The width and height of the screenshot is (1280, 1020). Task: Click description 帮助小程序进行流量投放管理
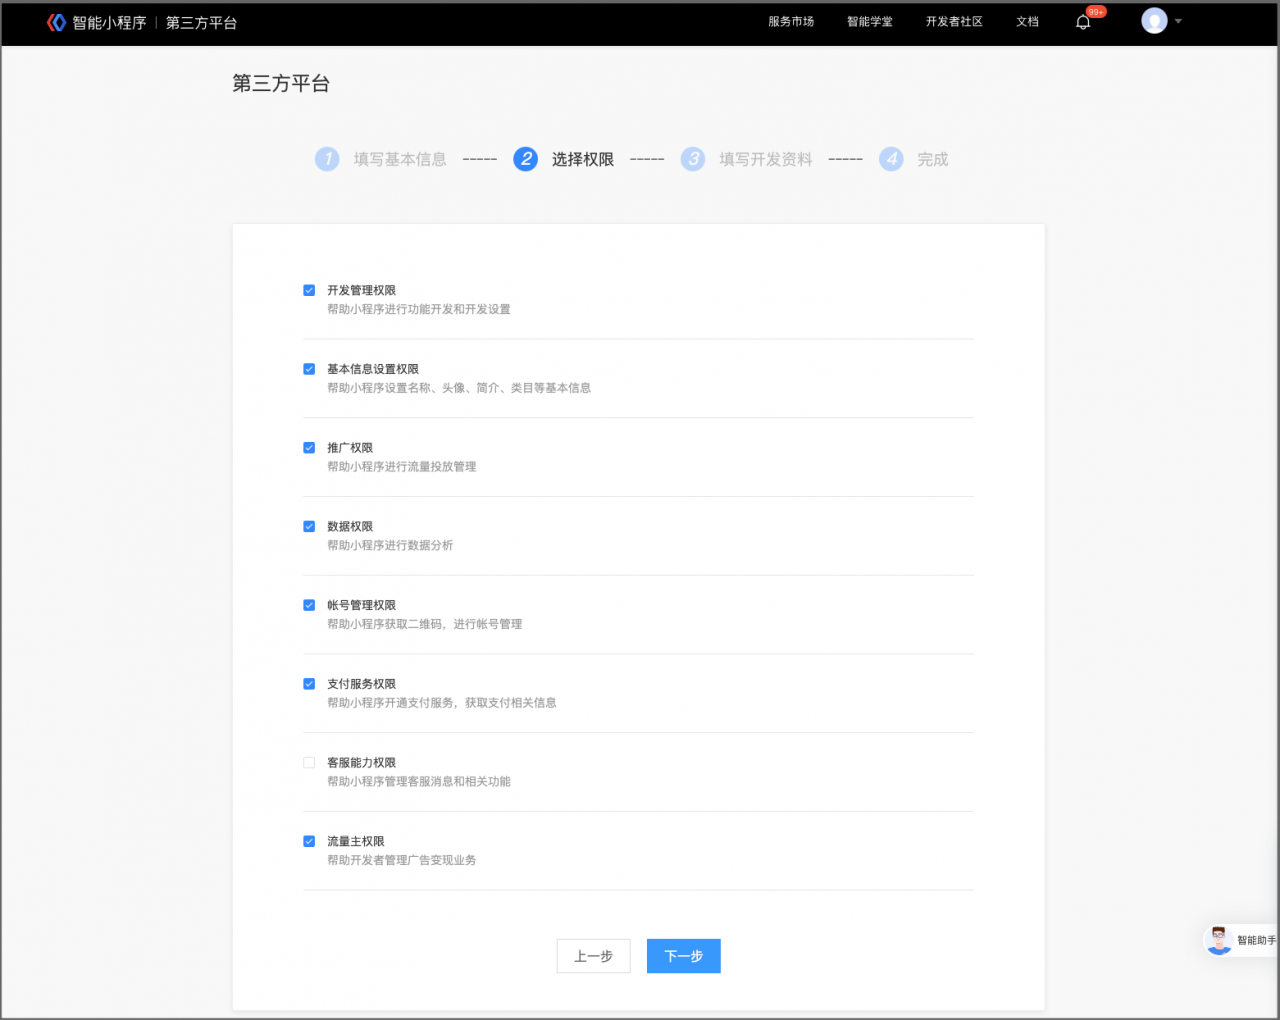[402, 467]
